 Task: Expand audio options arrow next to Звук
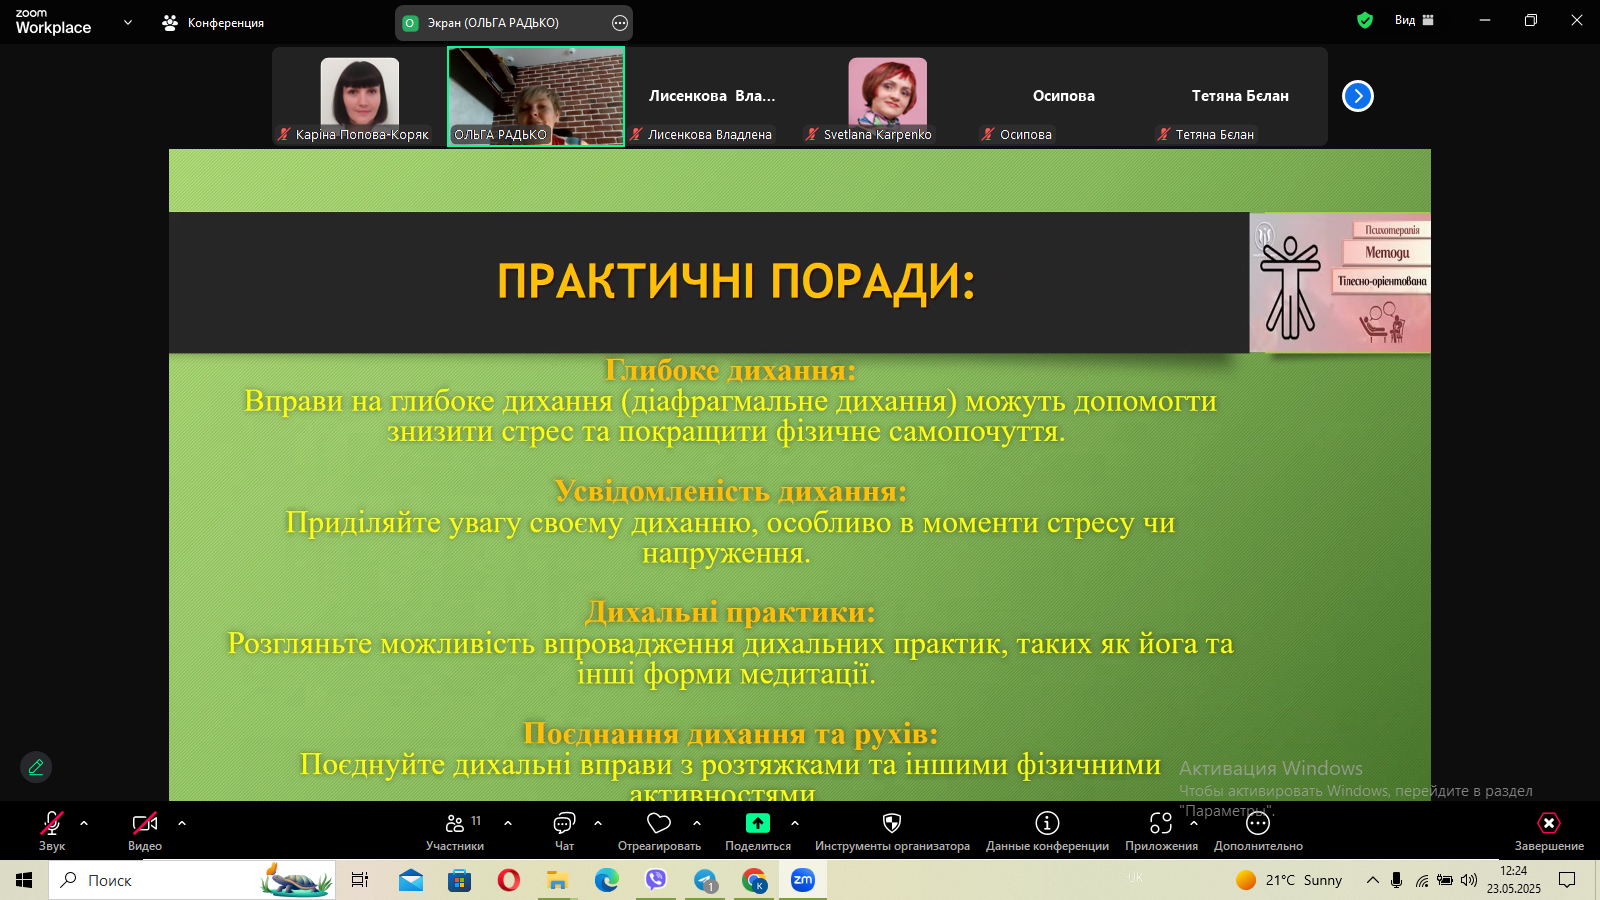click(x=84, y=823)
